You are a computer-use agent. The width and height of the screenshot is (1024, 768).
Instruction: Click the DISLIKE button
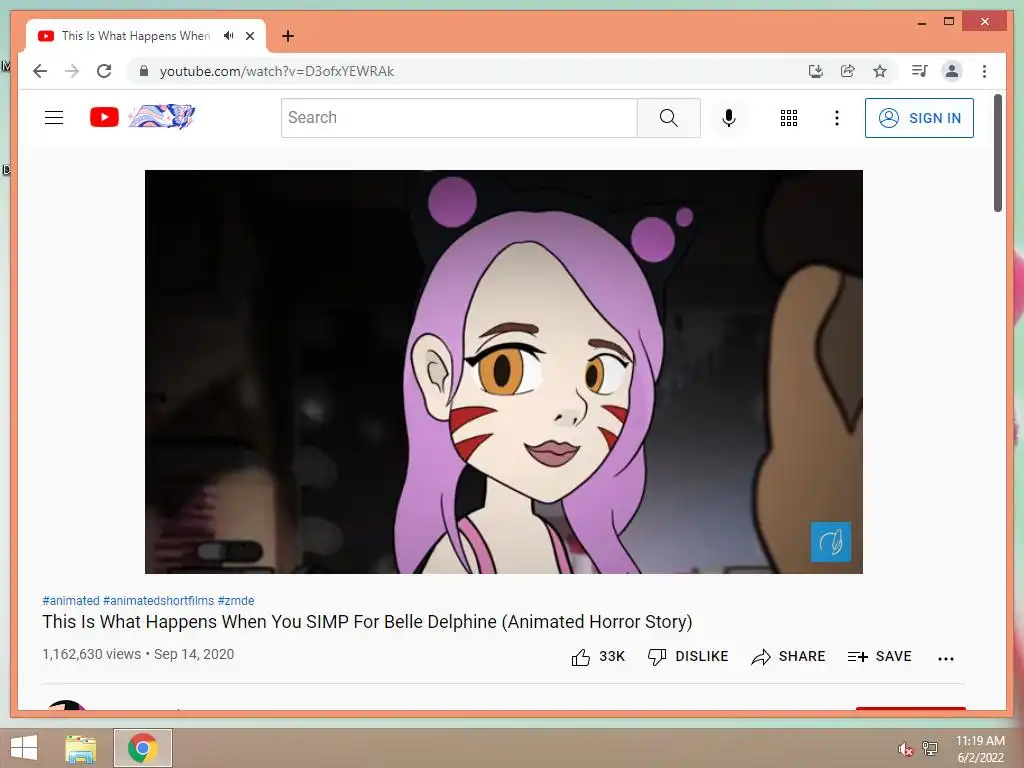(x=688, y=656)
